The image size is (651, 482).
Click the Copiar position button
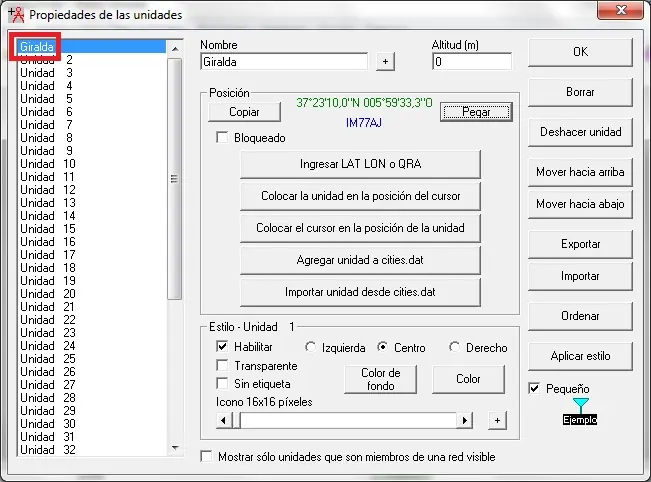244,112
